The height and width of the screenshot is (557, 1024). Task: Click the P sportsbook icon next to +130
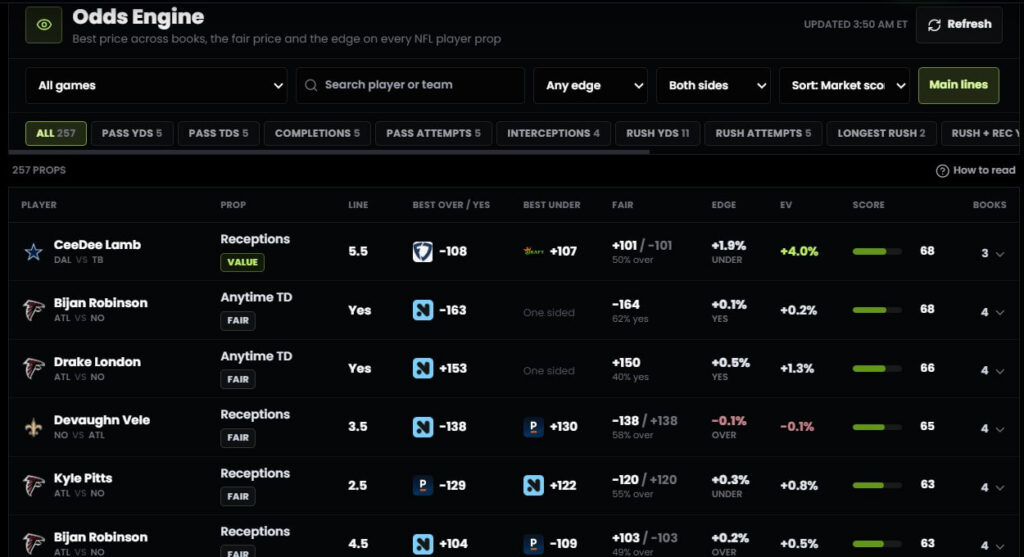click(534, 427)
